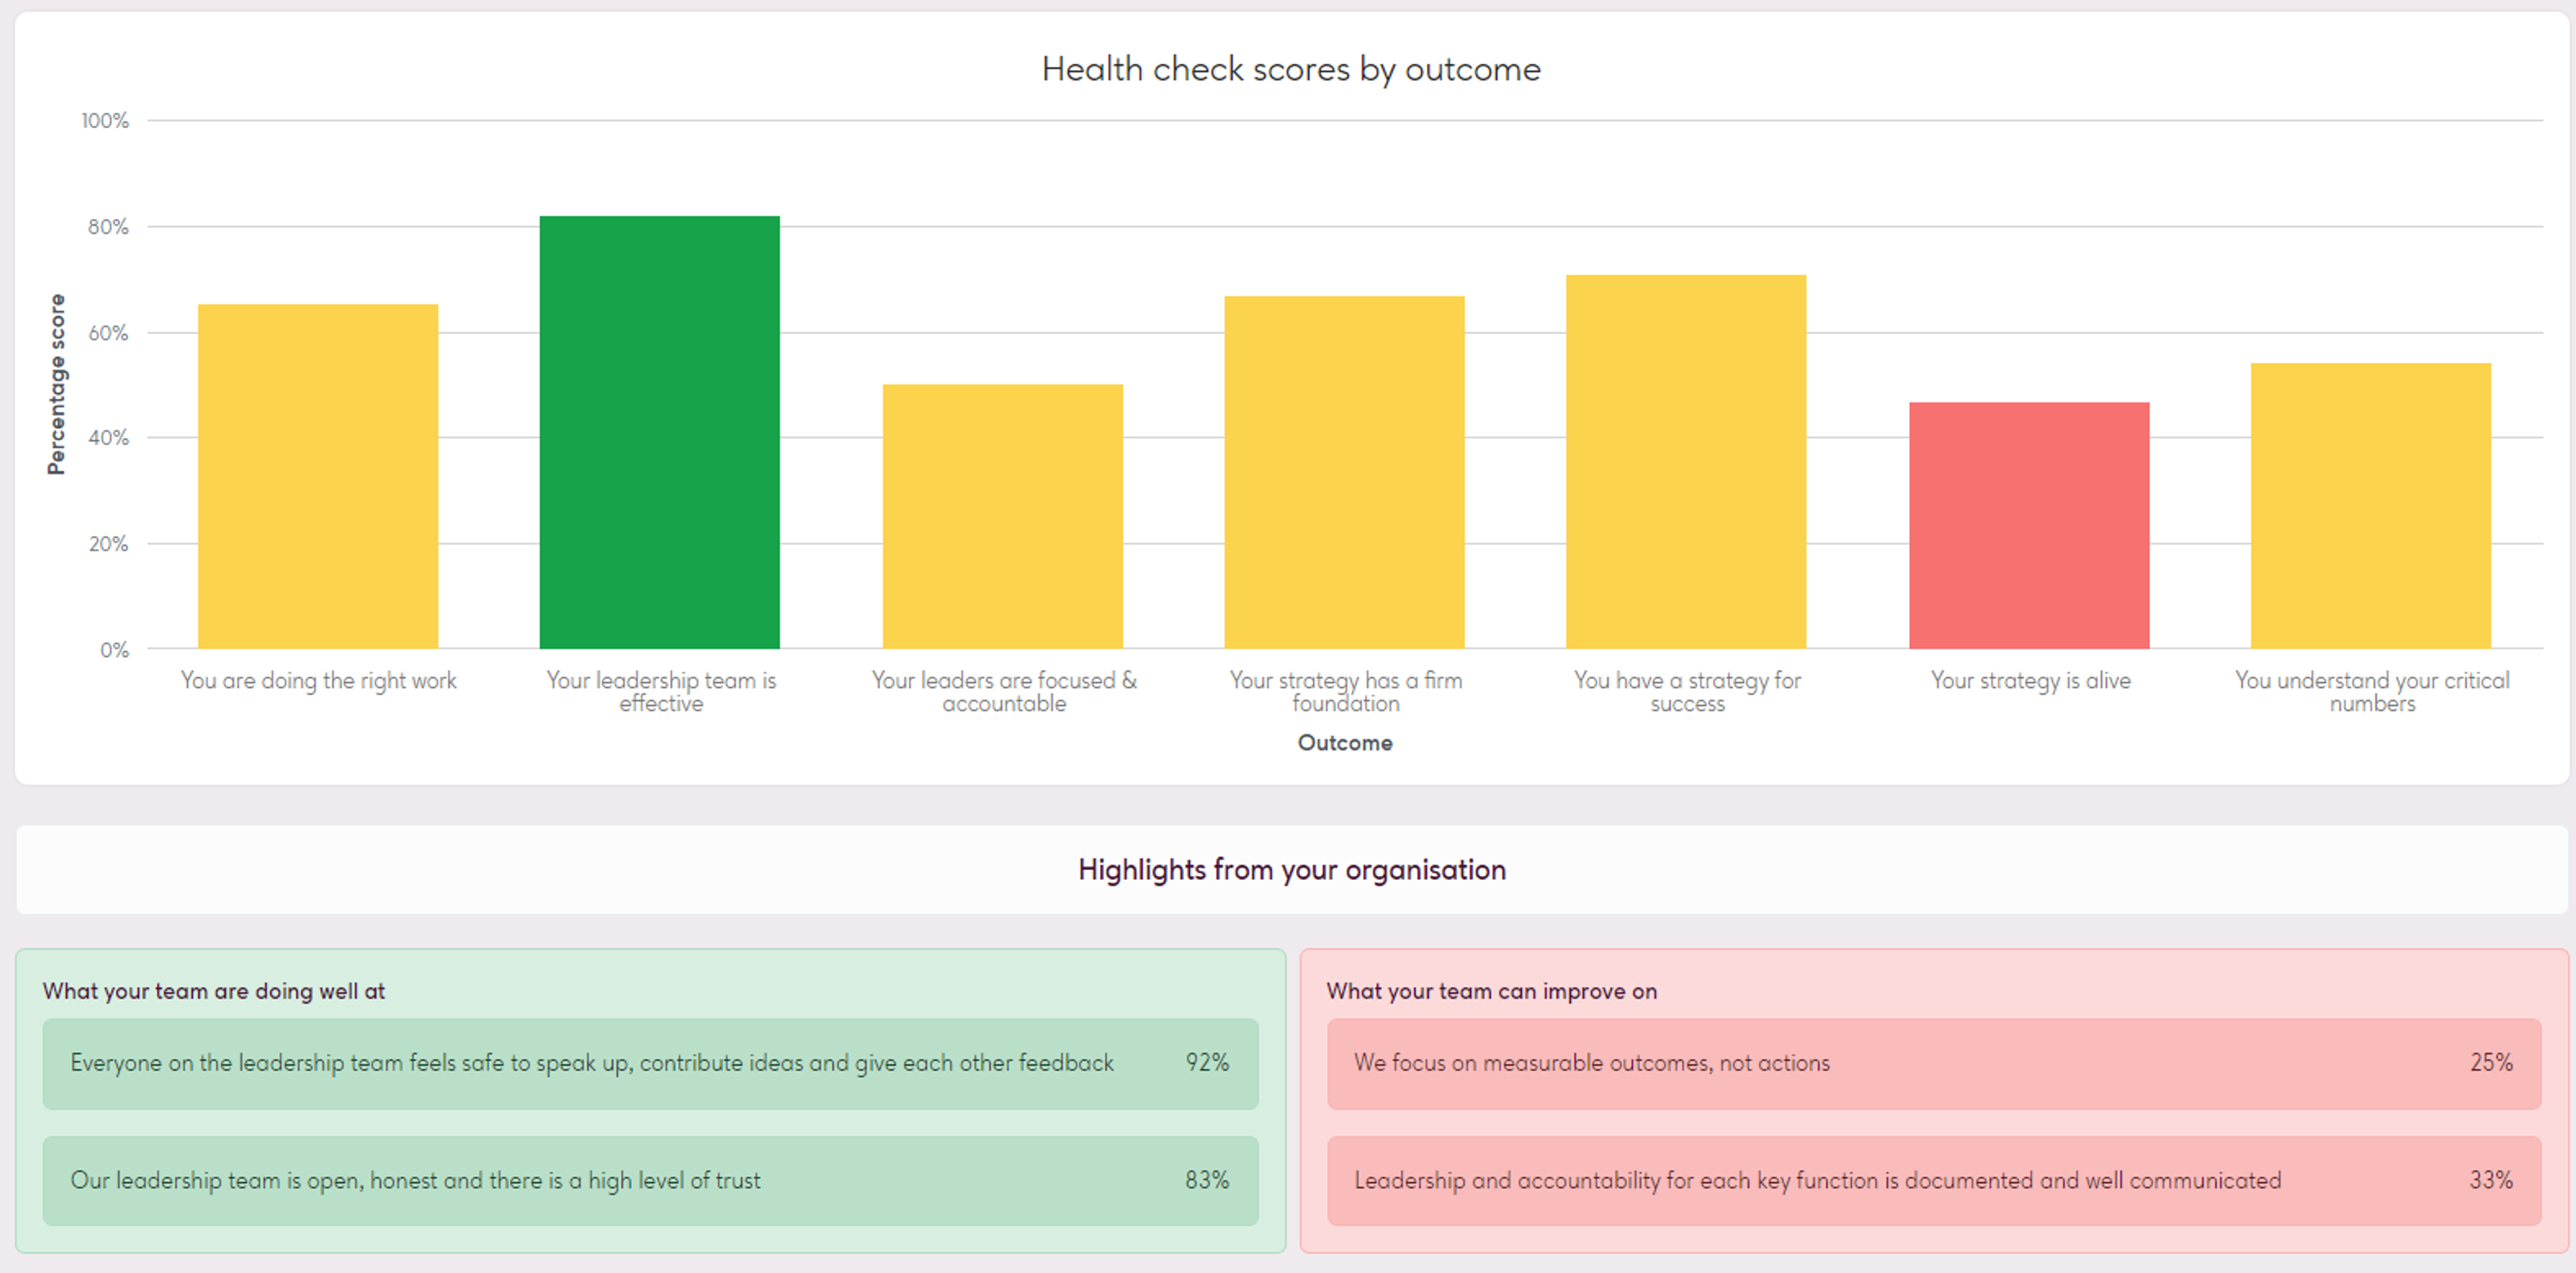The image size is (2576, 1273).
Task: Click the red 'Your strategy is alive' bar
Action: click(2028, 525)
